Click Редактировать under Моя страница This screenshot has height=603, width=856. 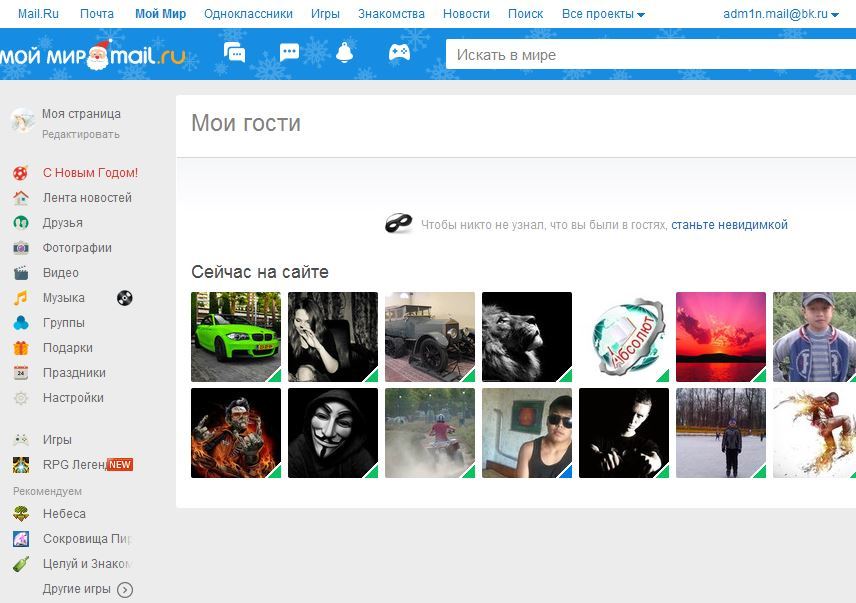81,134
